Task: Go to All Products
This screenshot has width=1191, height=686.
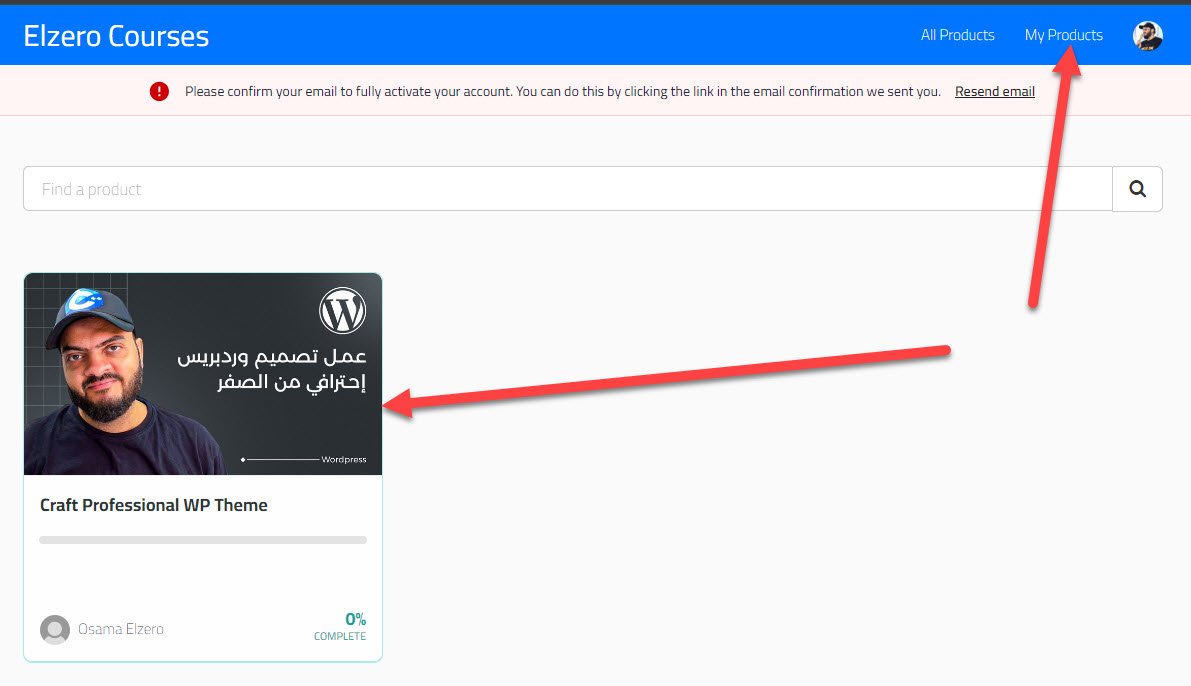Action: 957,35
